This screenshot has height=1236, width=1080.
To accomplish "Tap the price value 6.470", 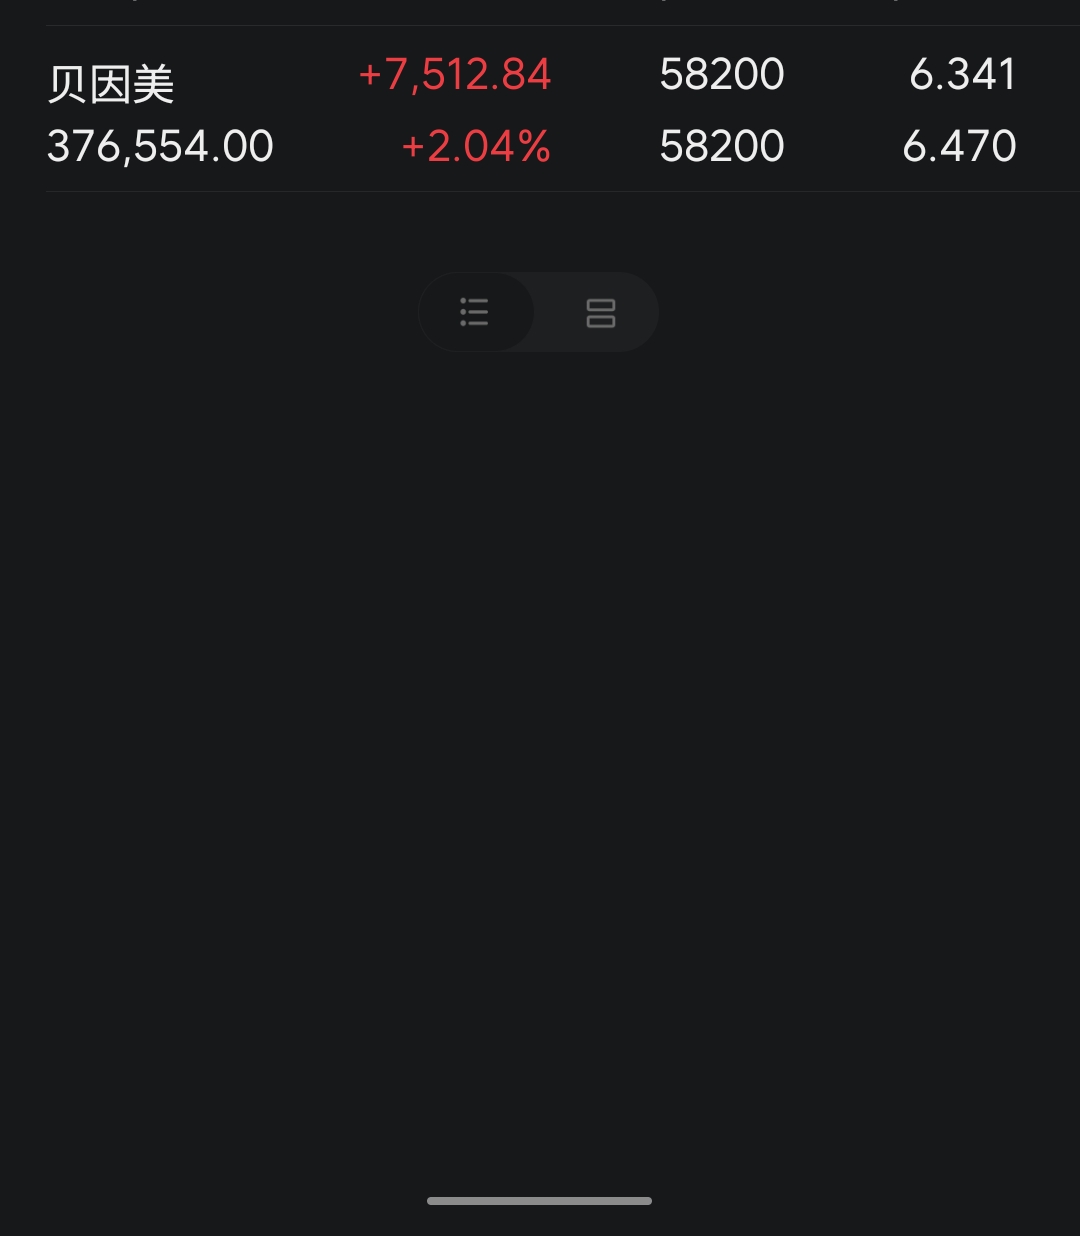I will click(x=959, y=147).
